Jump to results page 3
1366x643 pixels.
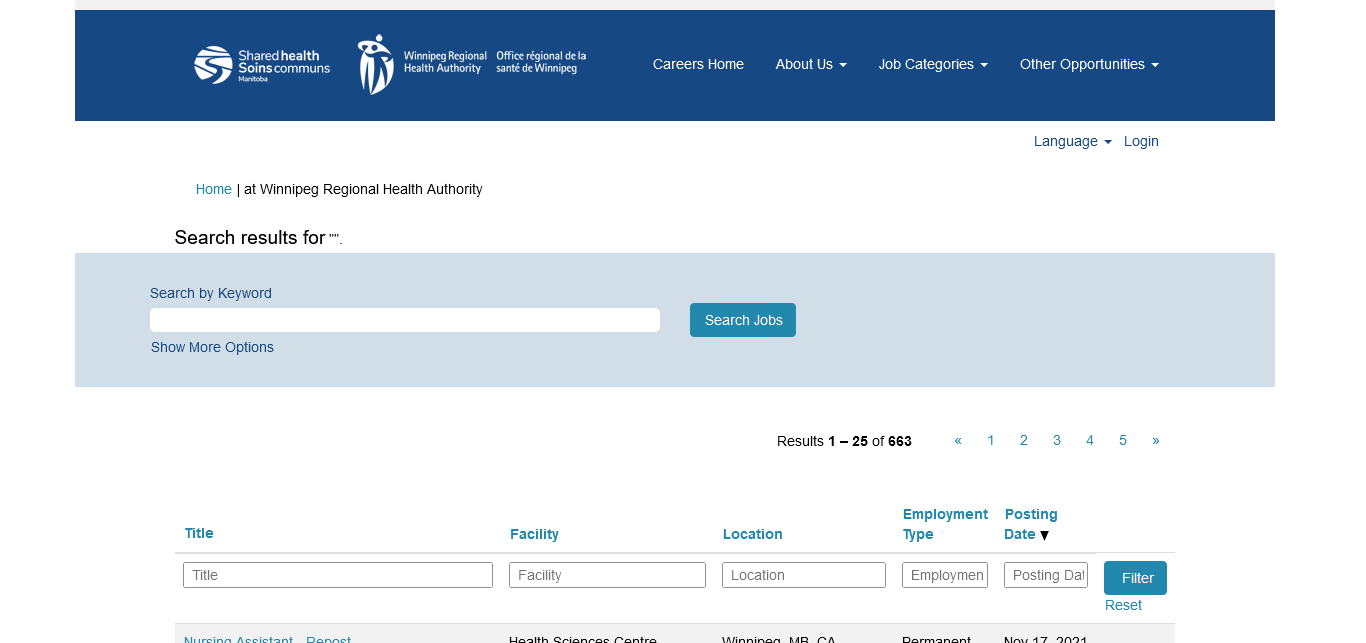coord(1056,440)
